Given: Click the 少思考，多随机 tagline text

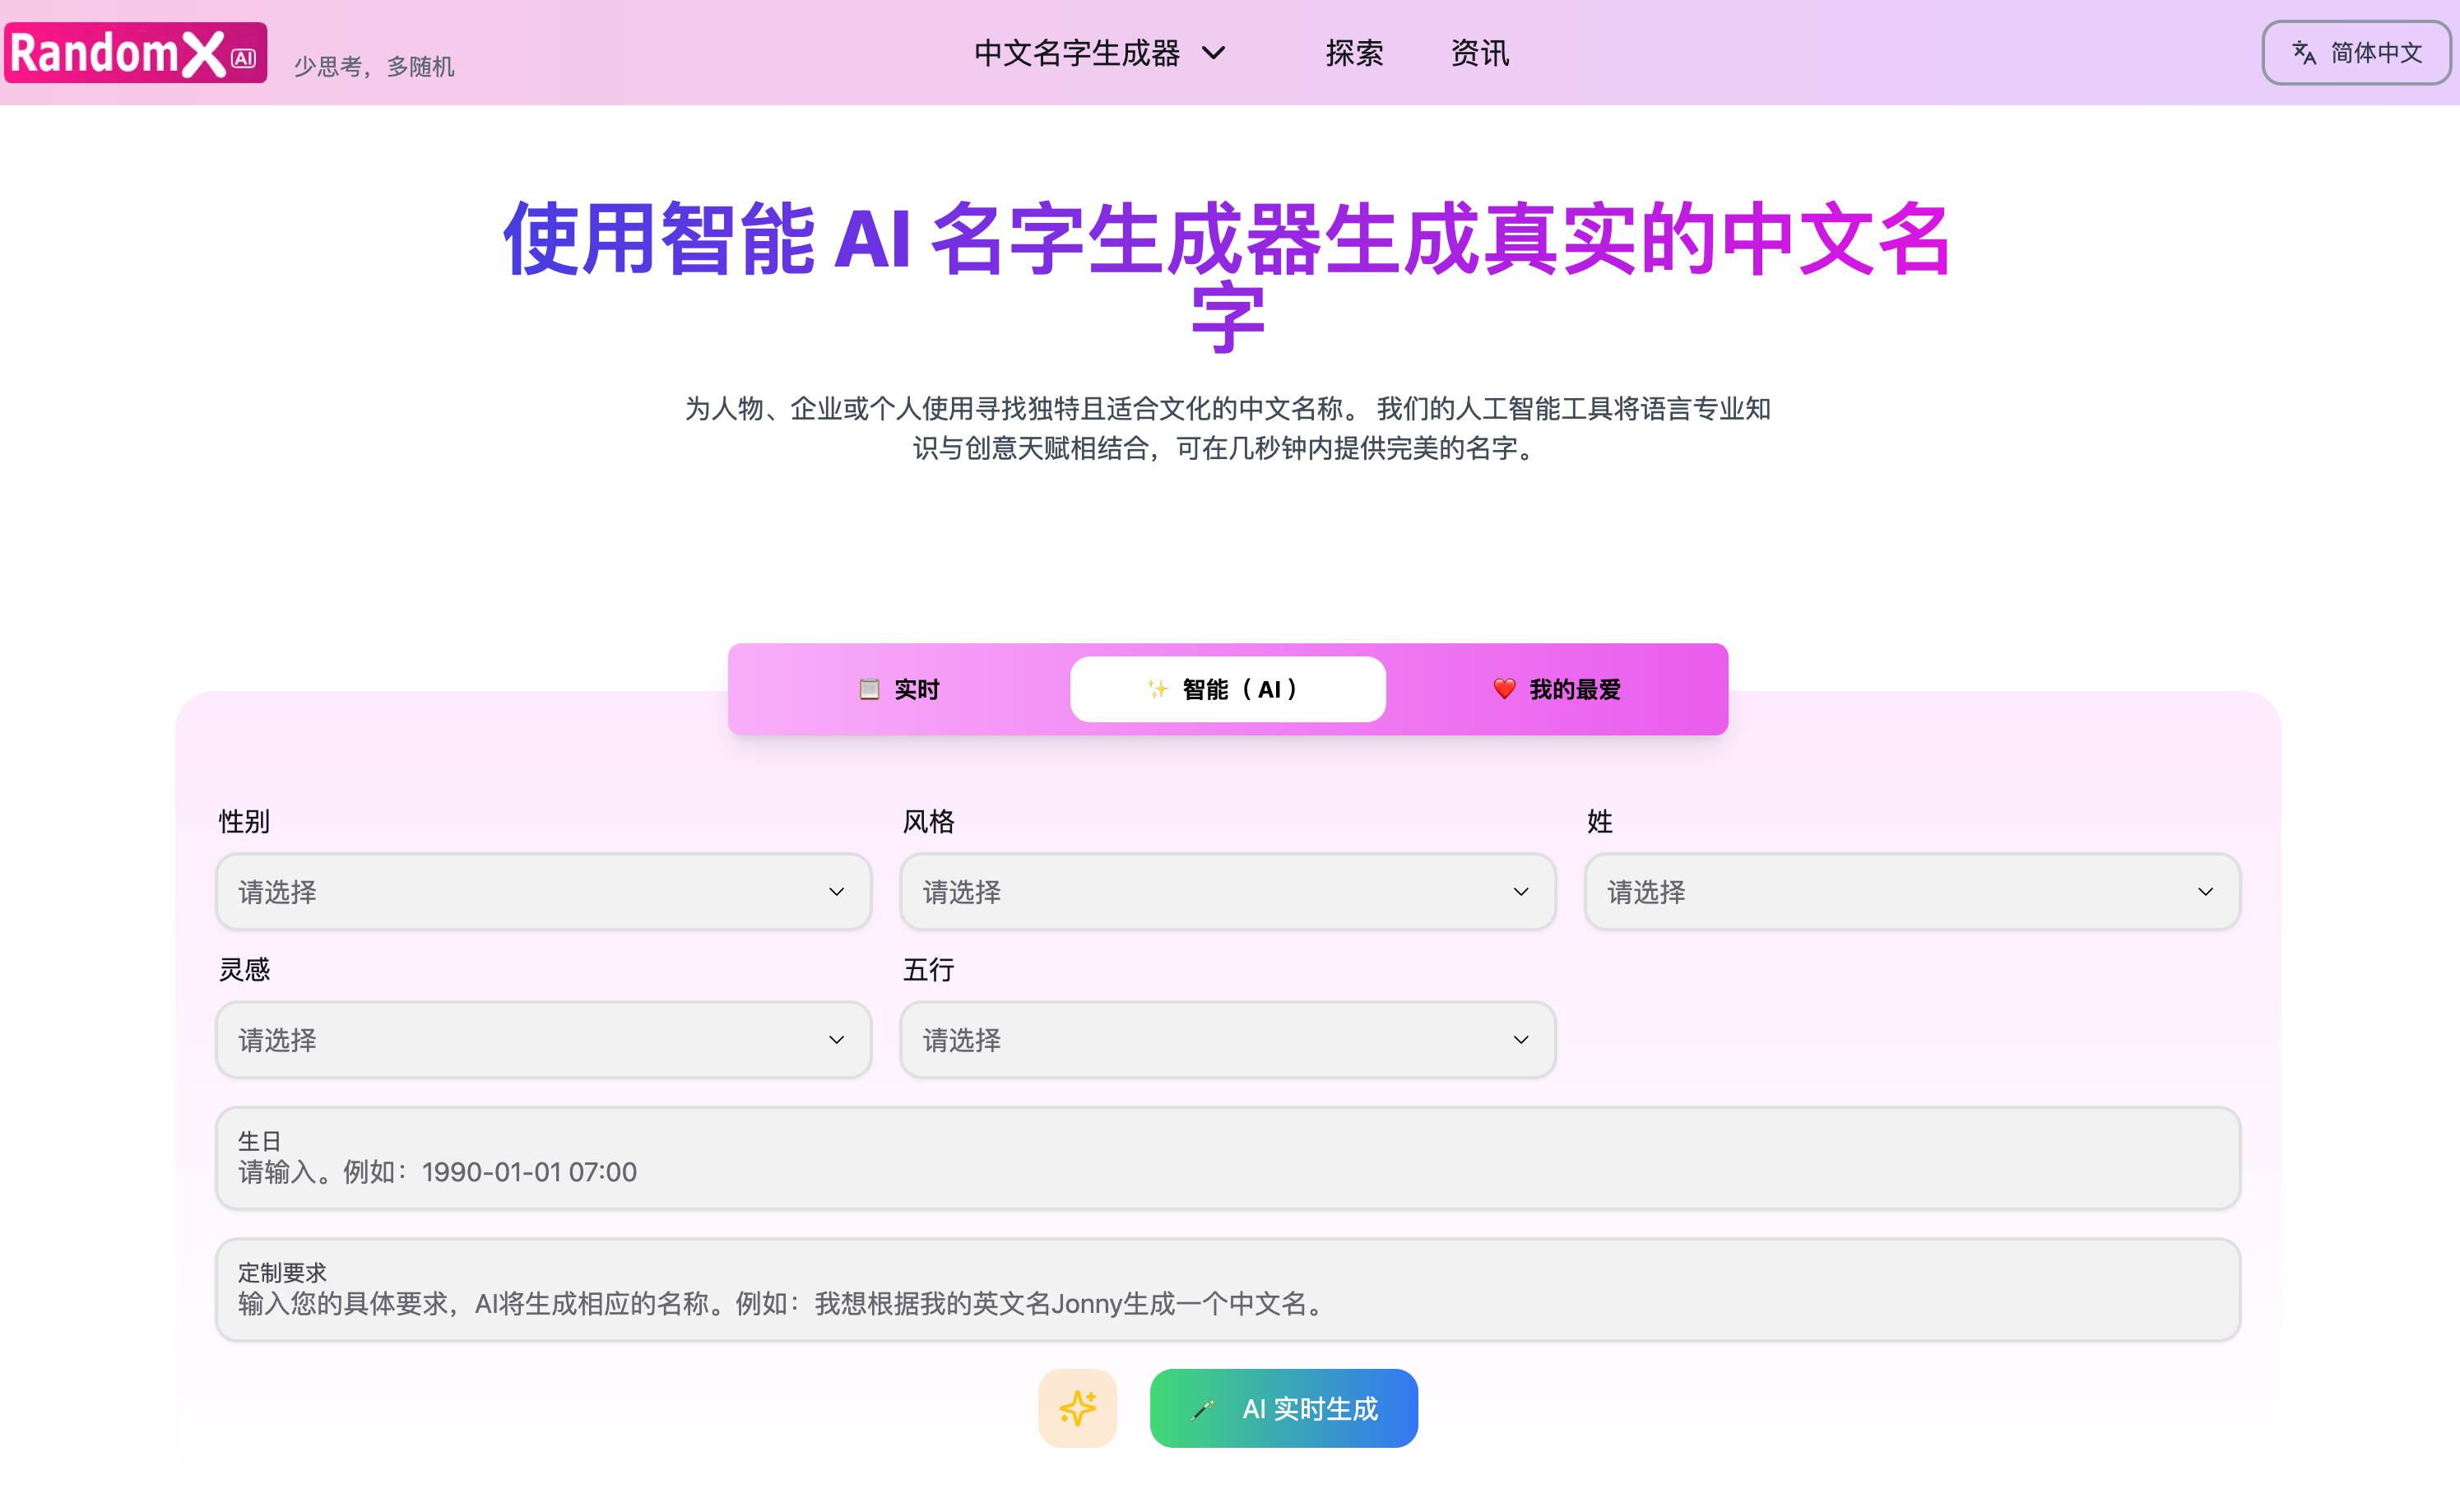Looking at the screenshot, I should [374, 66].
